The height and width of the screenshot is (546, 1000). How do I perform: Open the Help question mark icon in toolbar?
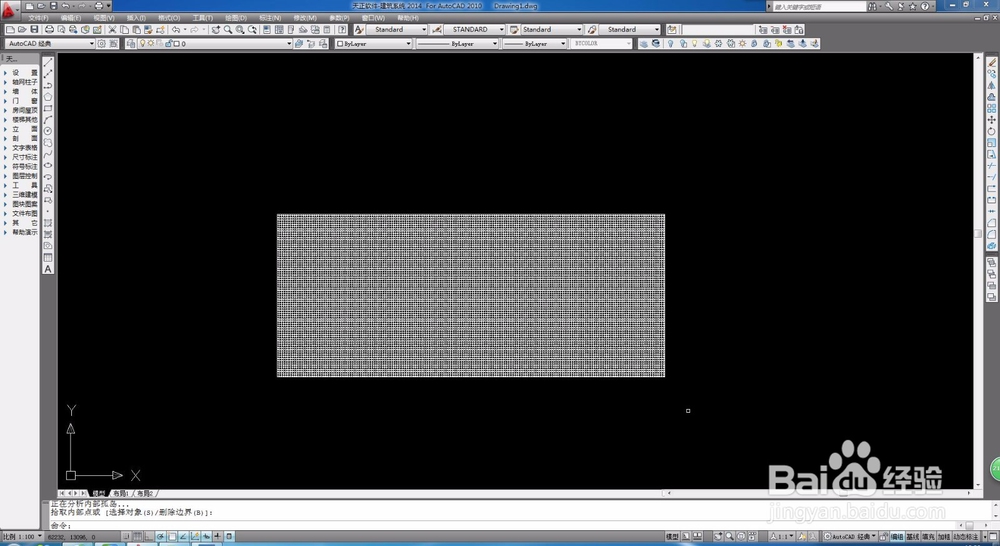(x=342, y=29)
